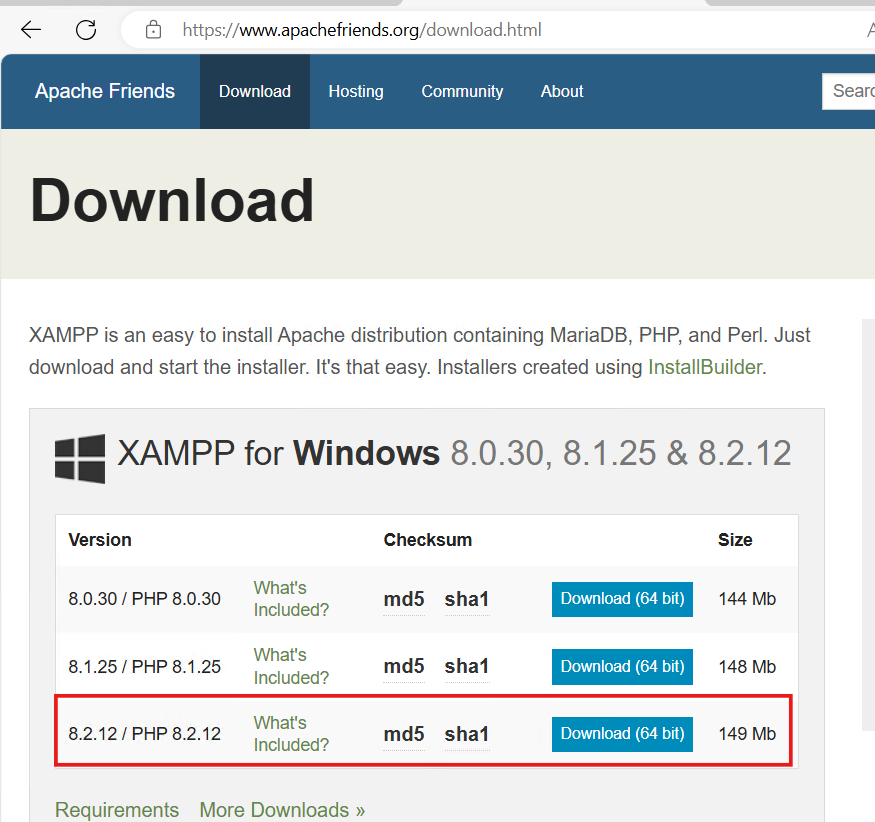Open the Hosting menu item

(356, 91)
